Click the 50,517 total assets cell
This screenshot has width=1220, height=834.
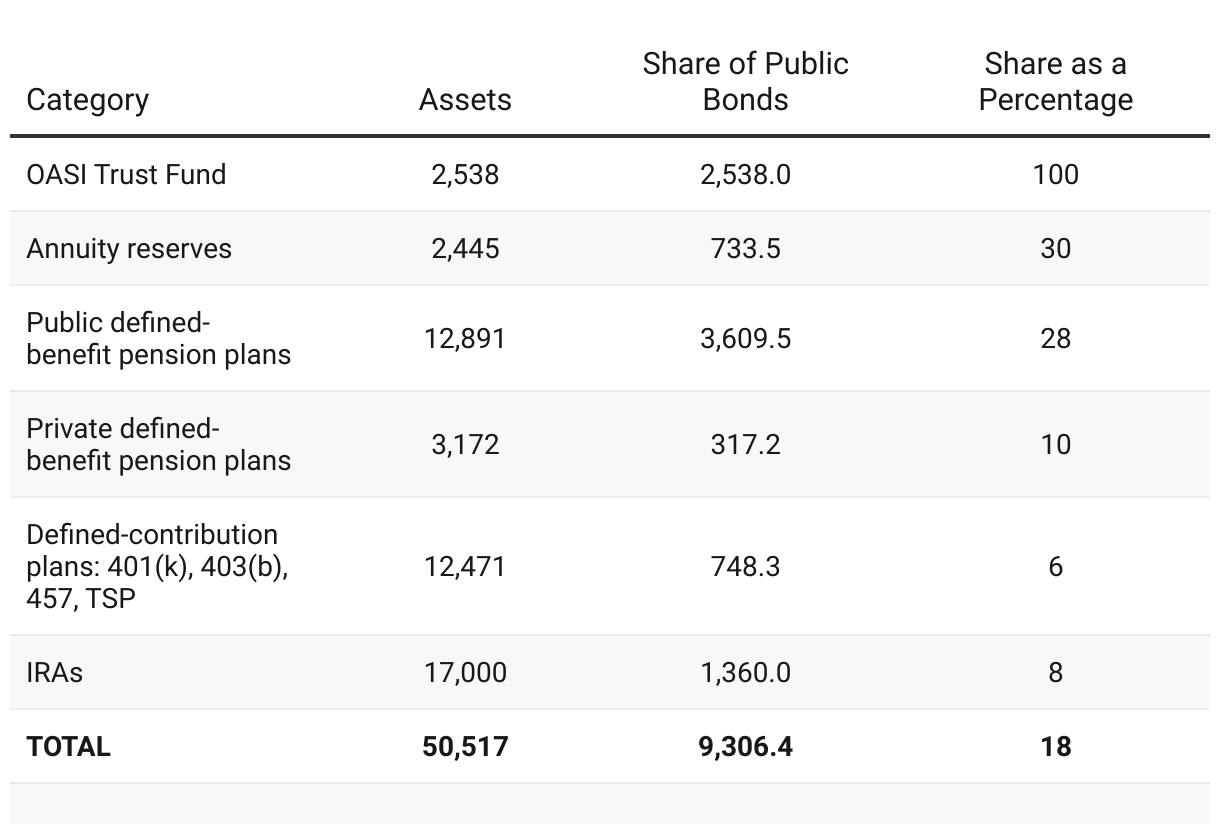point(465,747)
